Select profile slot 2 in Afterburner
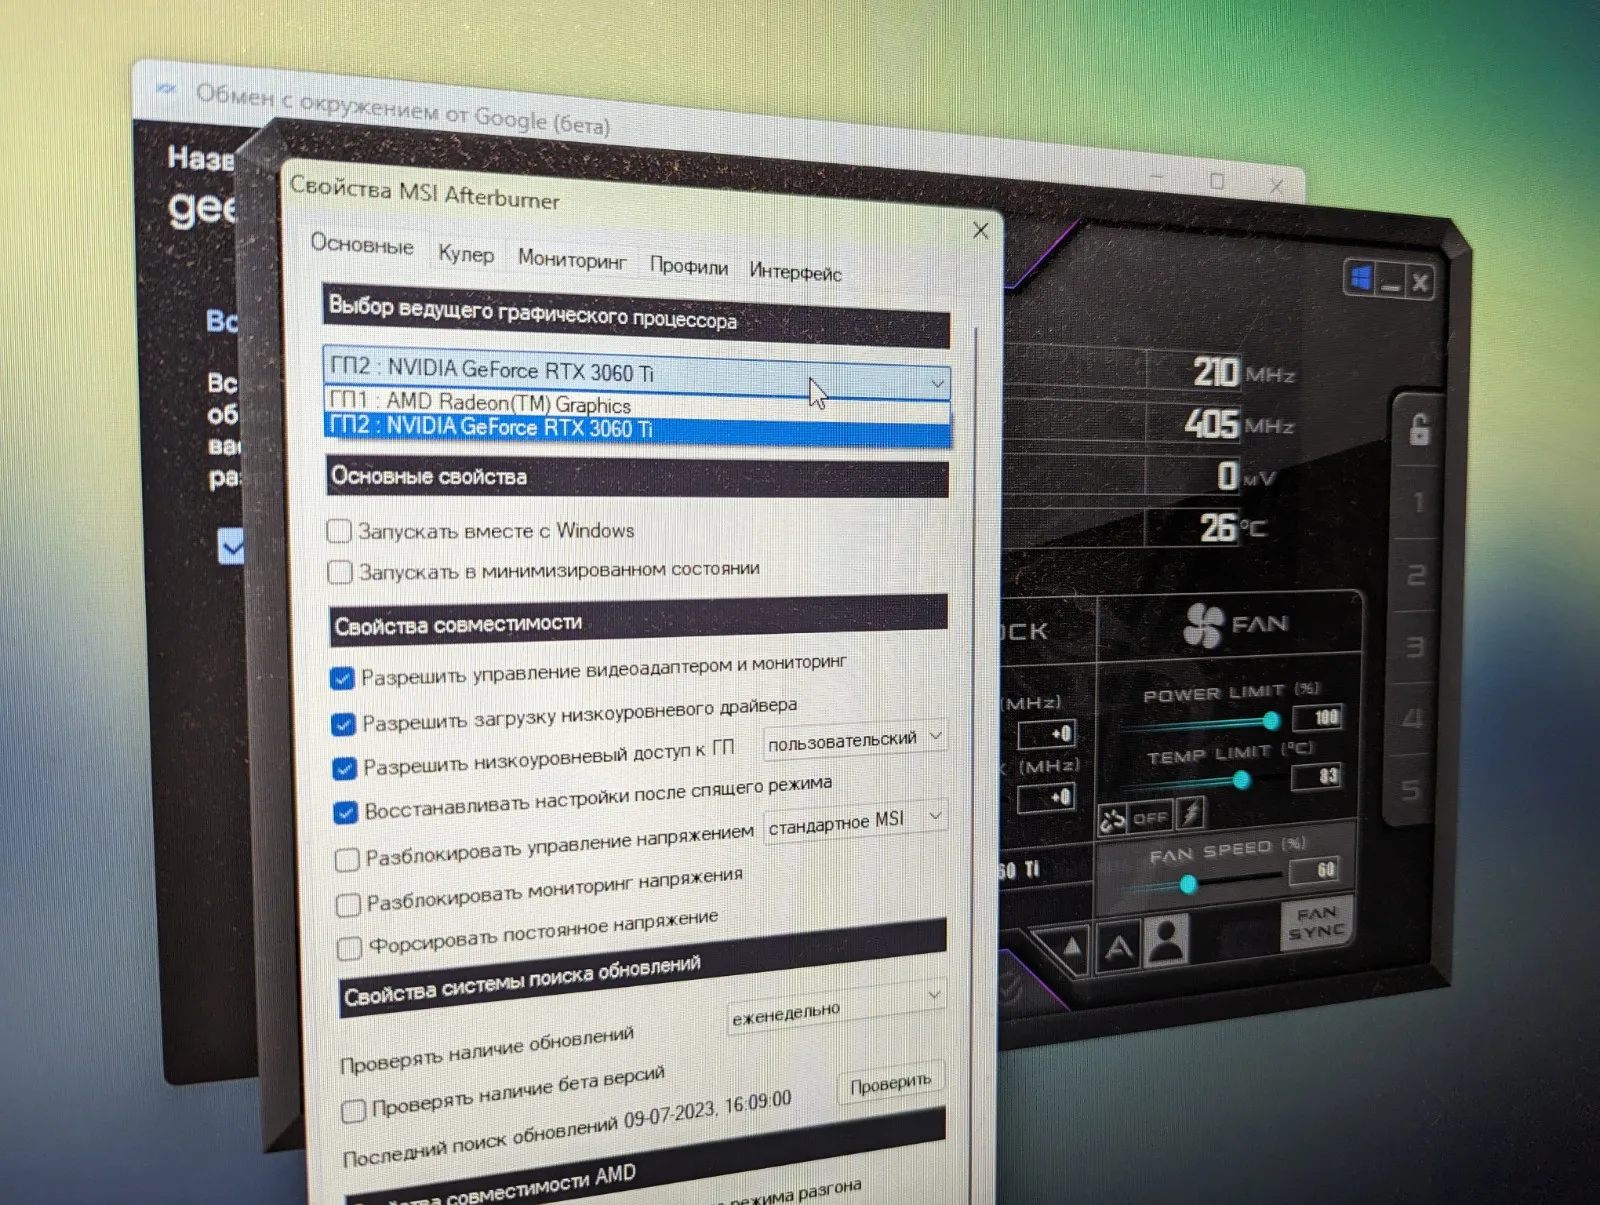This screenshot has height=1205, width=1600. pos(1416,575)
